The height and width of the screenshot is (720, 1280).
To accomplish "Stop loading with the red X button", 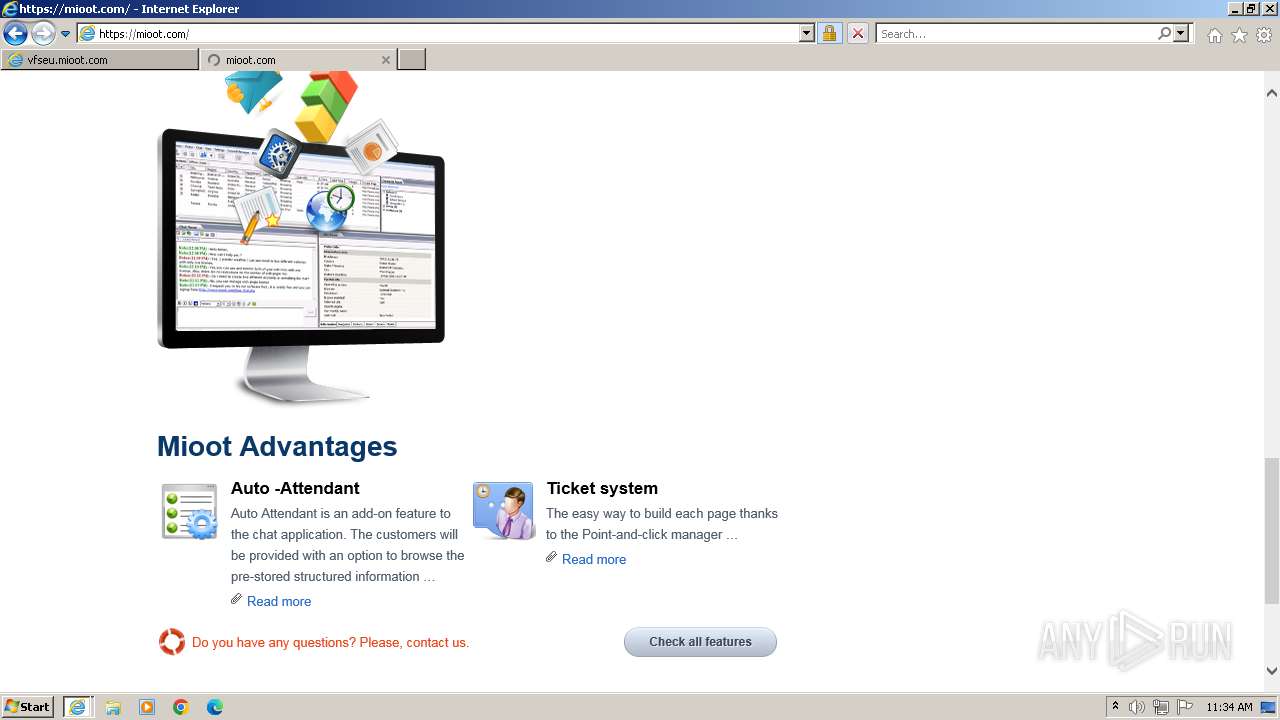I will (857, 34).
